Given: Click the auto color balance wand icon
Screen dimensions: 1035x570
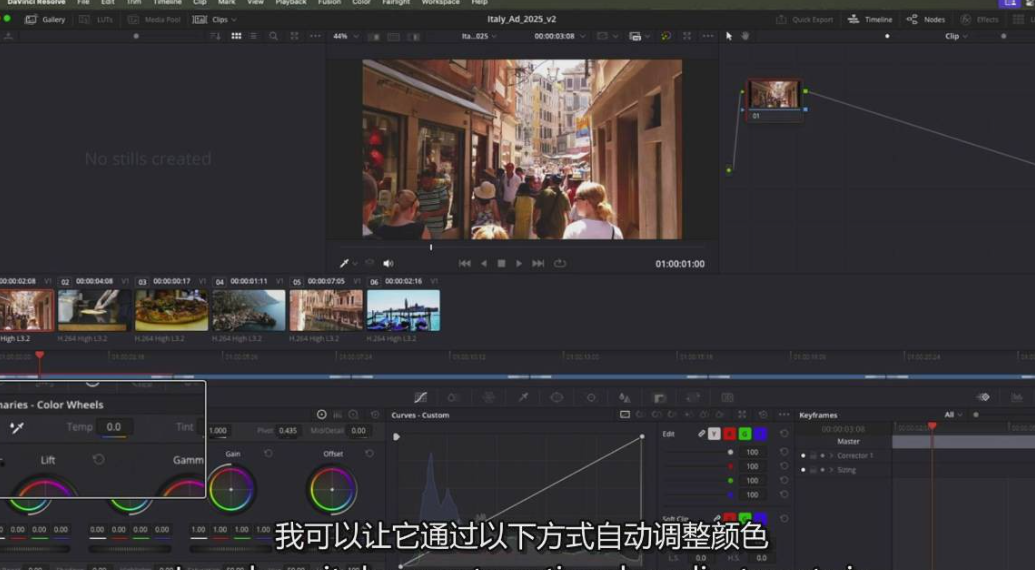Looking at the screenshot, I should [17, 428].
